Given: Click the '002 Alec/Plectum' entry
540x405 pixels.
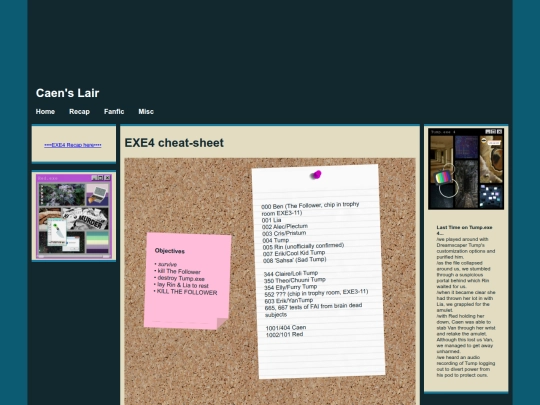Looking at the screenshot, I should pyautogui.click(x=285, y=227).
